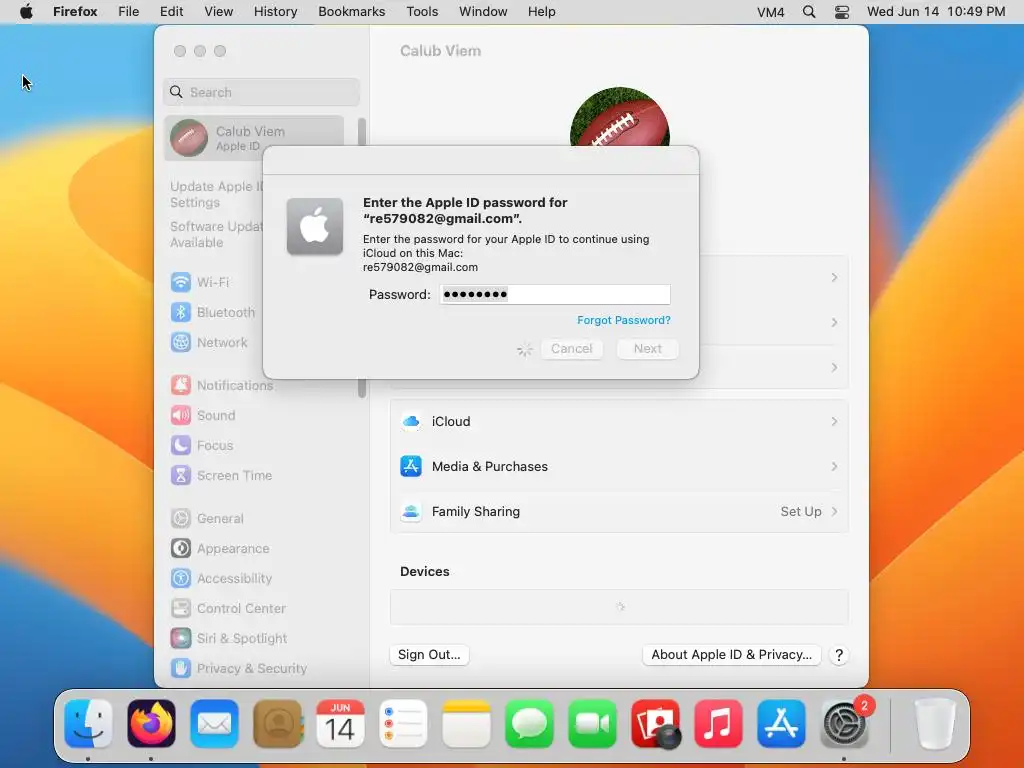
Task: Click the iCloud cloud icon
Action: pos(411,422)
